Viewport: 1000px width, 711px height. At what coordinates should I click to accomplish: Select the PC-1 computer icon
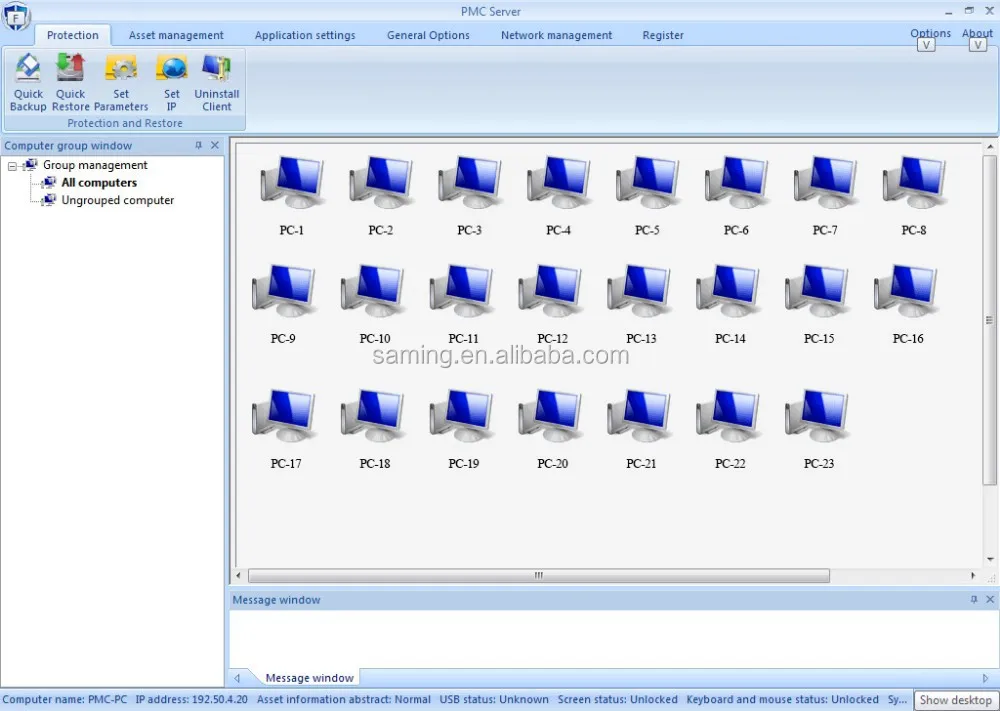coord(292,184)
